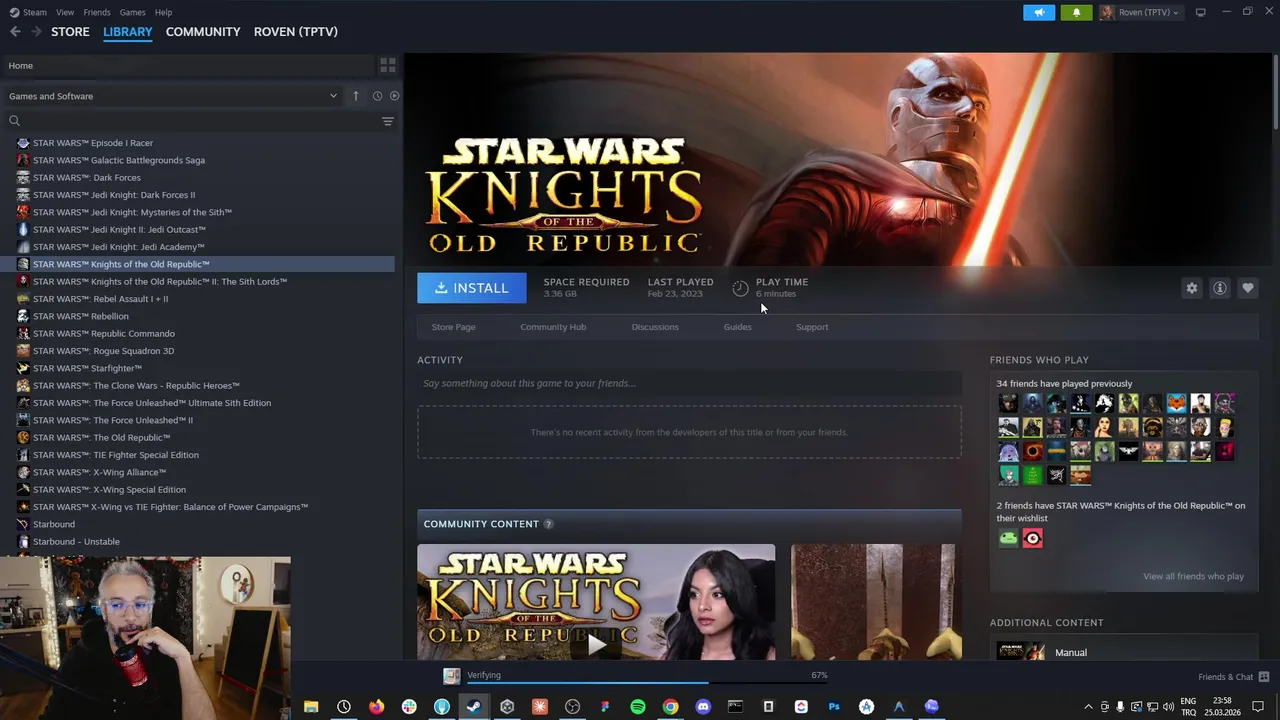Image resolution: width=1280 pixels, height=720 pixels.
Task: Open Spotify from the taskbar
Action: point(638,707)
